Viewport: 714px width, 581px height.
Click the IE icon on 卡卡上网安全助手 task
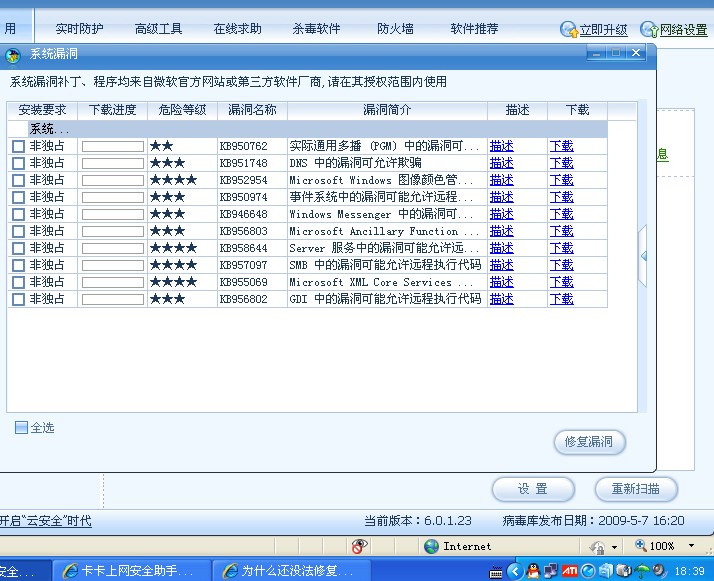tap(70, 571)
